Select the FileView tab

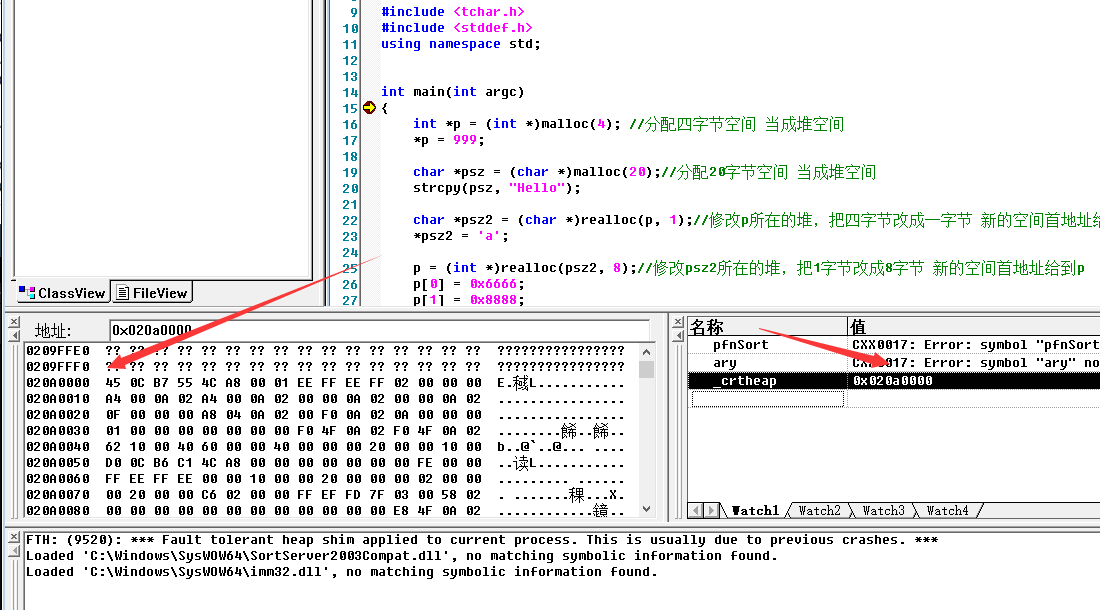(x=151, y=292)
